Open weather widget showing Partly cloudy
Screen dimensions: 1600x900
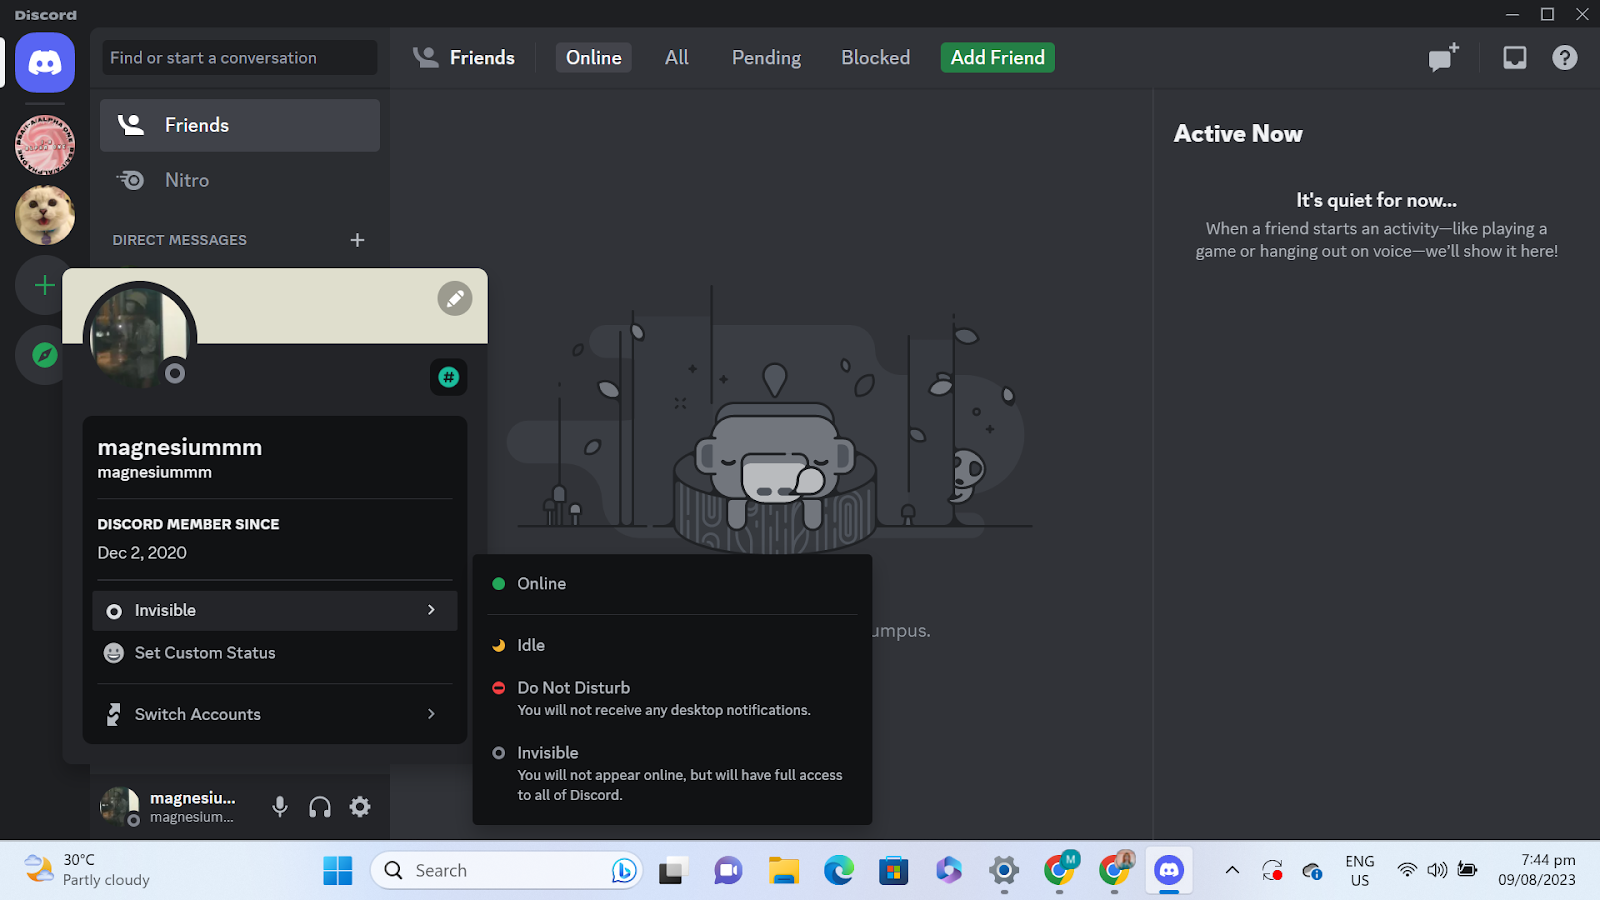[x=88, y=870]
